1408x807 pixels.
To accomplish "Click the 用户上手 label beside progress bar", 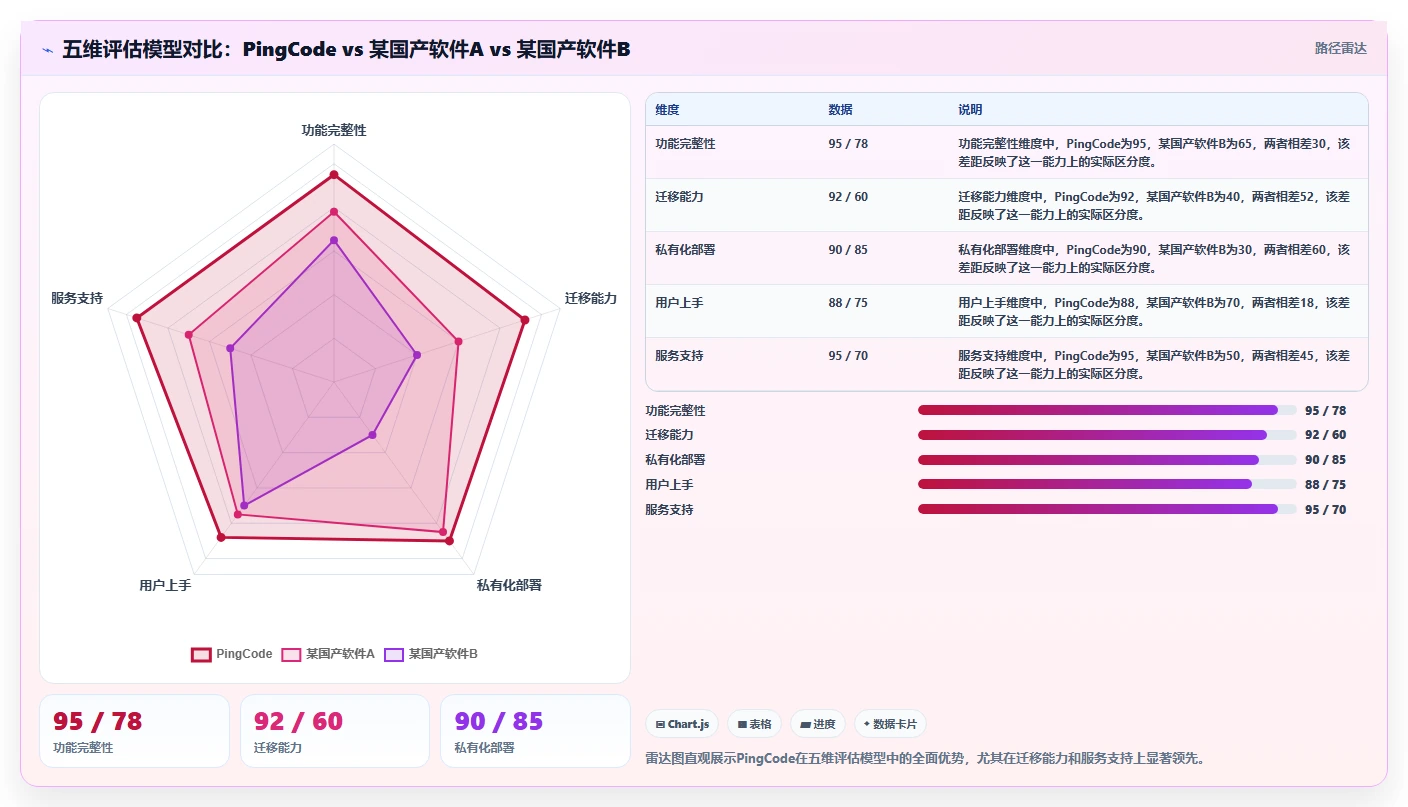I will point(669,485).
